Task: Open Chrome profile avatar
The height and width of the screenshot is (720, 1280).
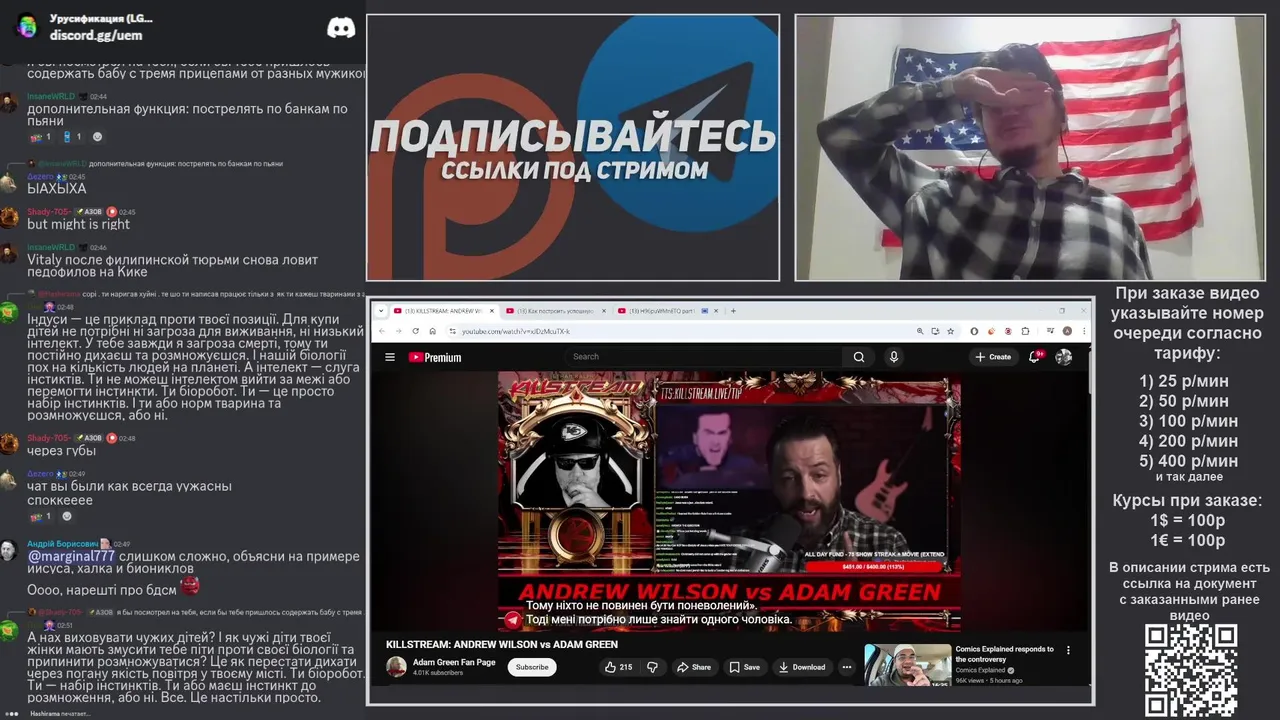Action: tap(1067, 331)
